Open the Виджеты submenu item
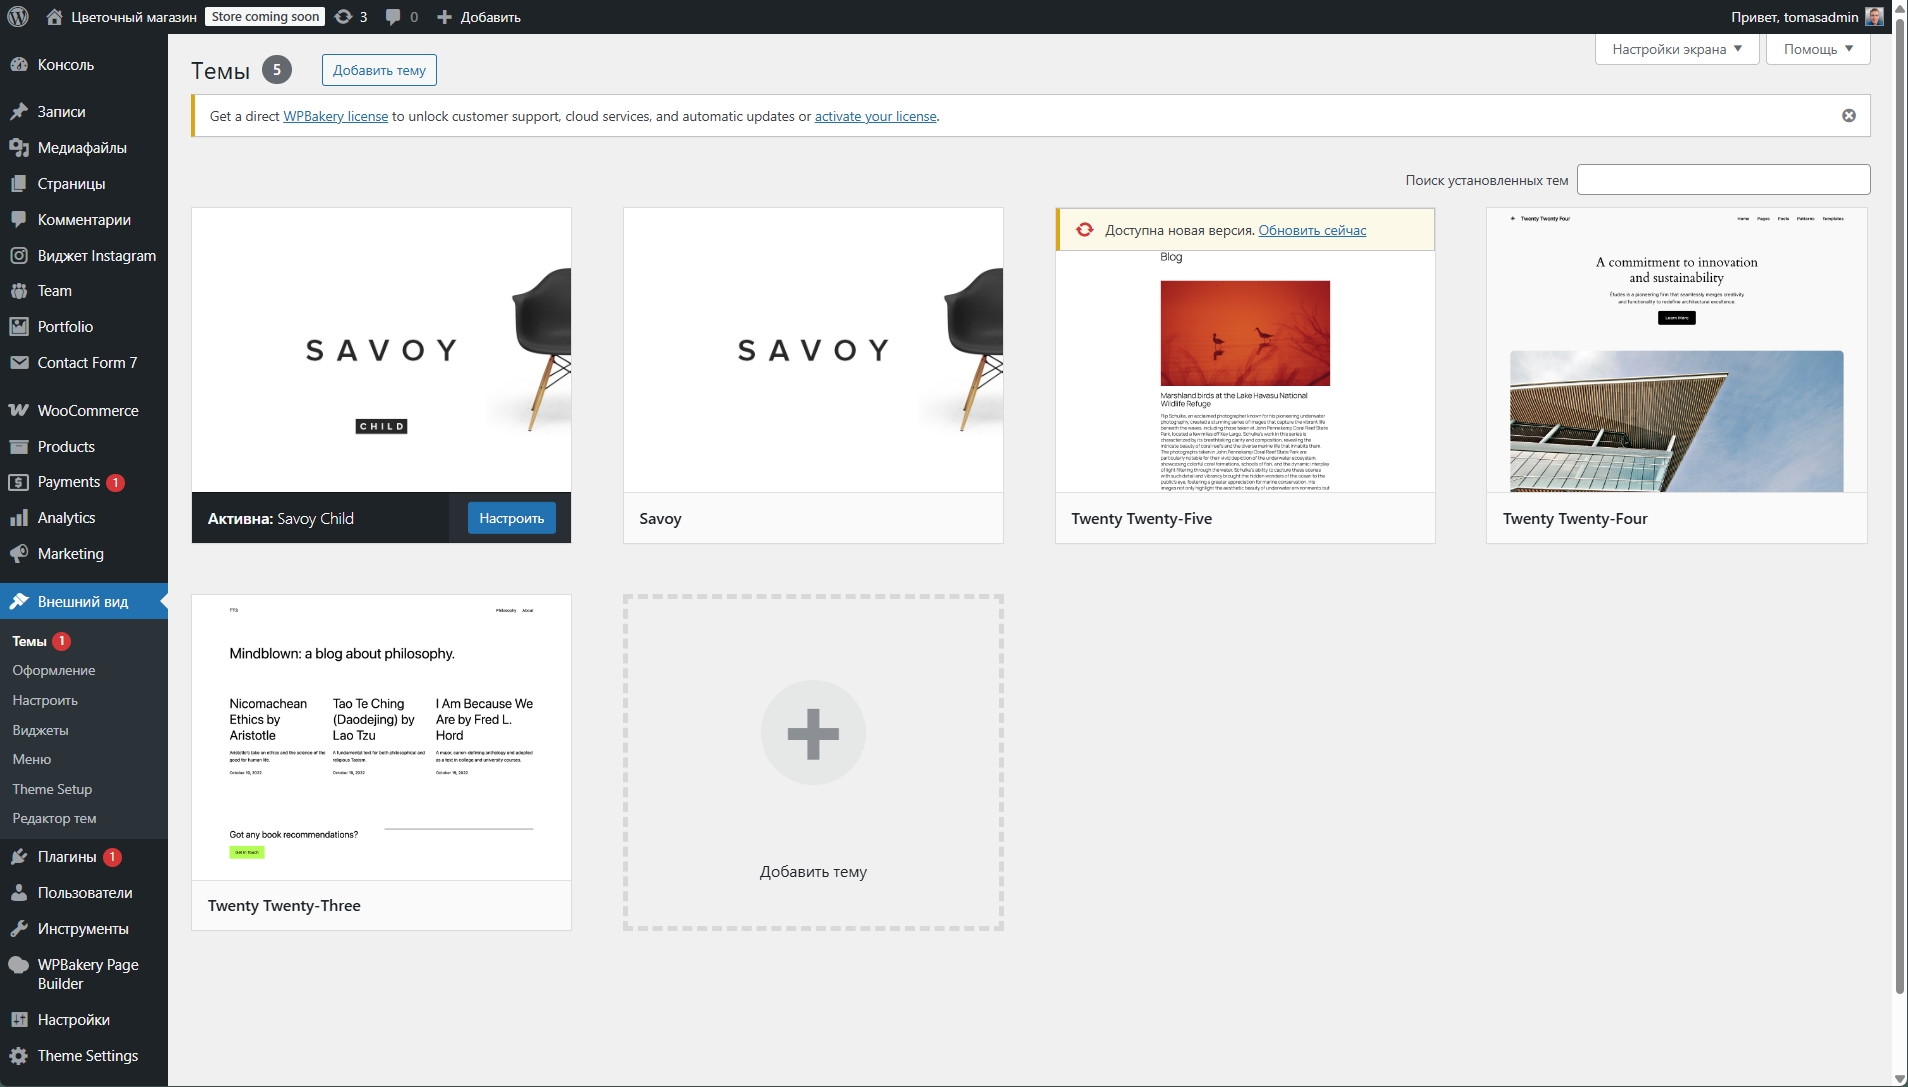 [x=41, y=731]
